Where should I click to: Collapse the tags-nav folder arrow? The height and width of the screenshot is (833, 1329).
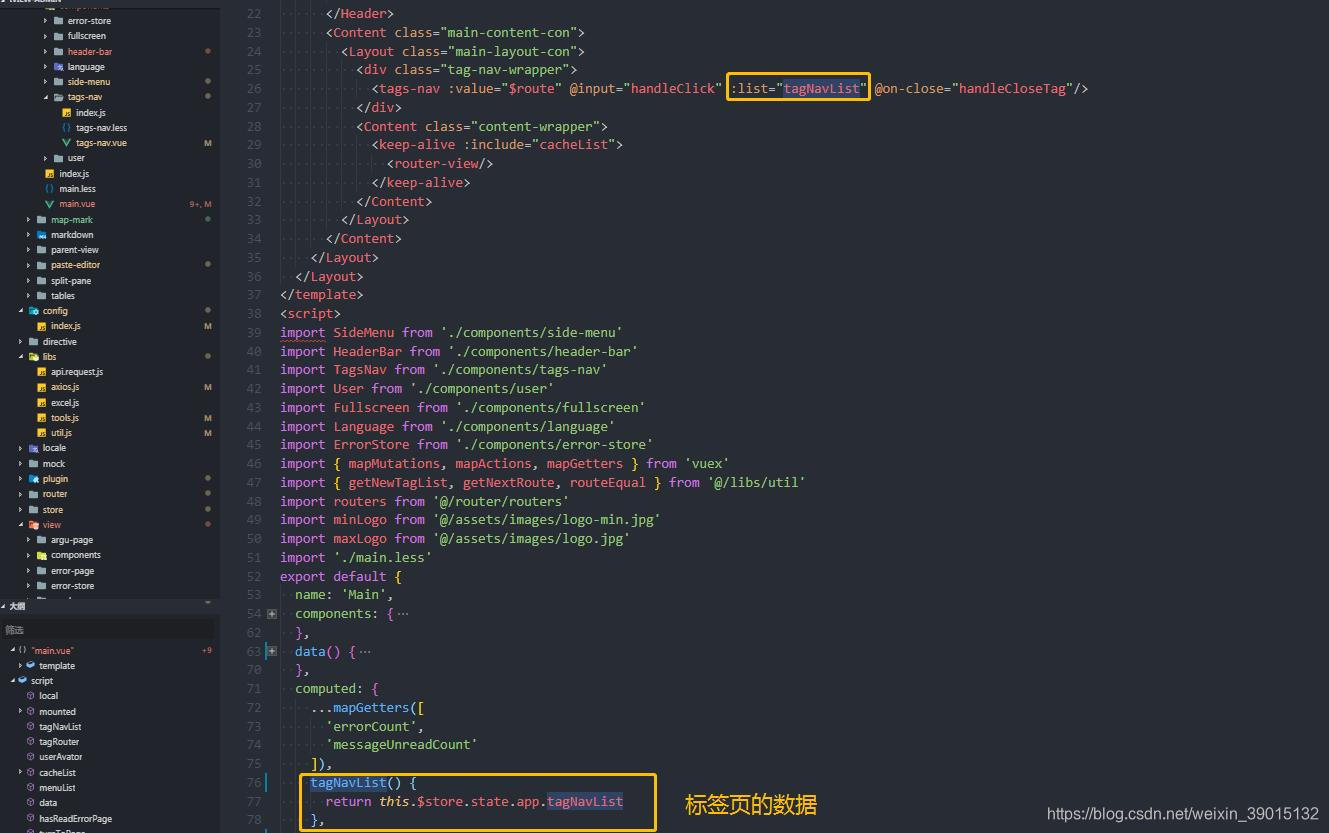click(45, 97)
